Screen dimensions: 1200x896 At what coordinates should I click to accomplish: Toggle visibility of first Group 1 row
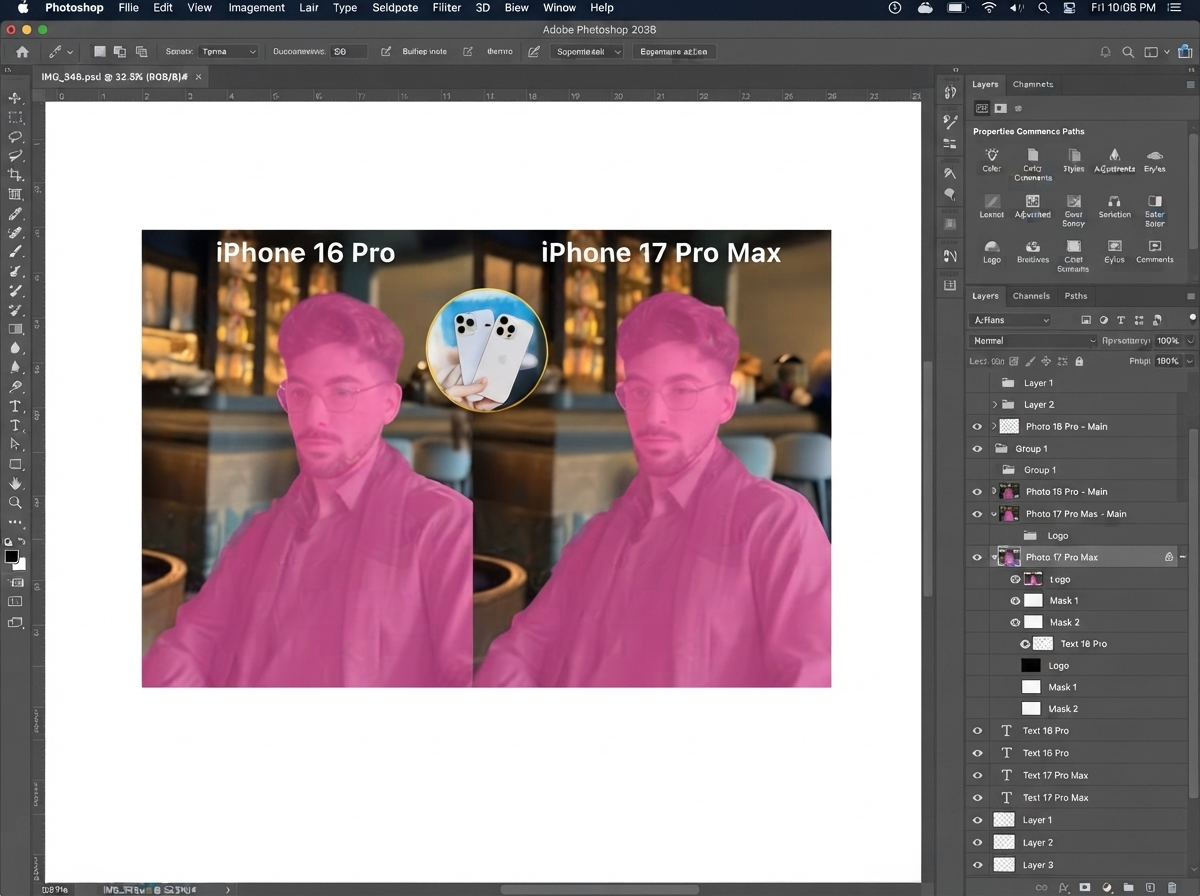(x=977, y=449)
